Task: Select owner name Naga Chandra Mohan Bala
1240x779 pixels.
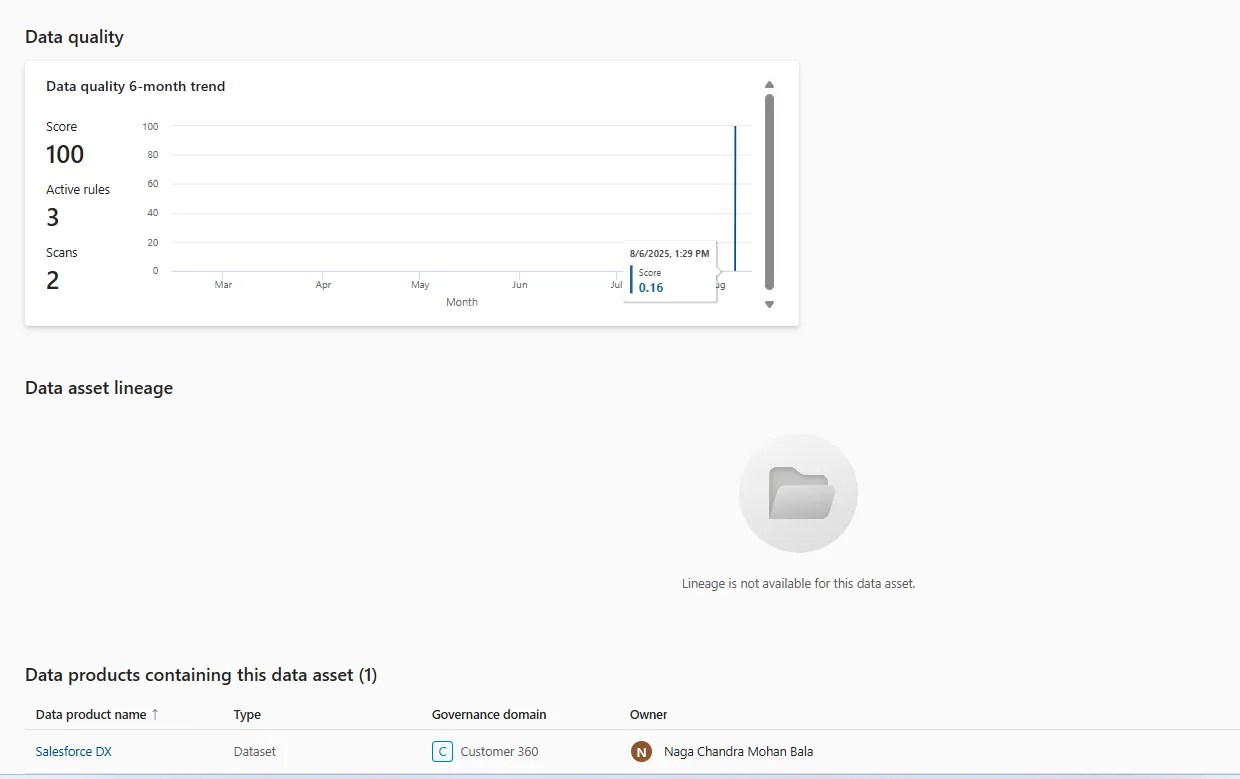Action: click(x=738, y=751)
